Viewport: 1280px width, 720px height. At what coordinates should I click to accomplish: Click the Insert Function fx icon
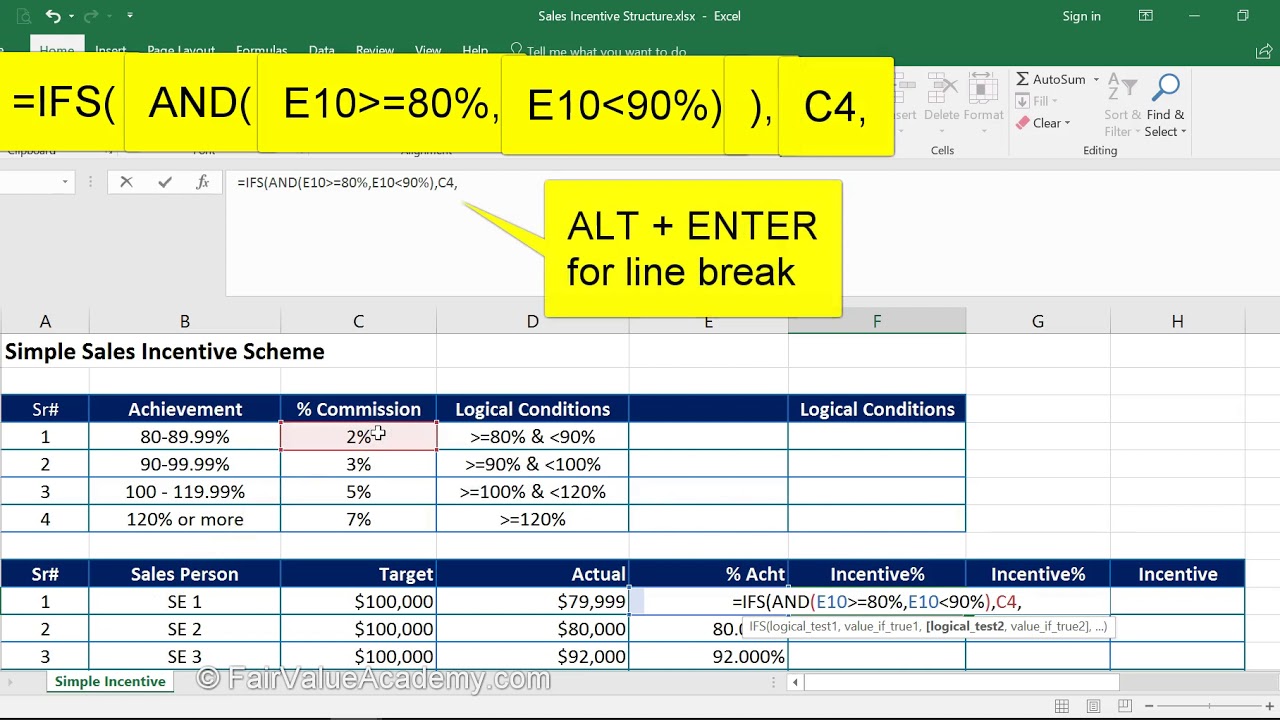point(203,182)
